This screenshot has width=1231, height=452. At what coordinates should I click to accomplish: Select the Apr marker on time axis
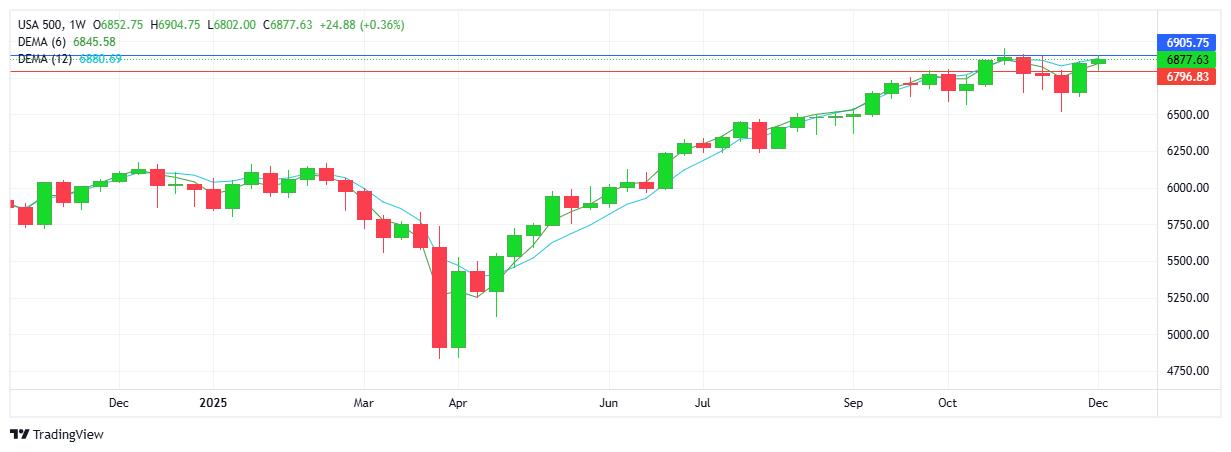[x=457, y=403]
